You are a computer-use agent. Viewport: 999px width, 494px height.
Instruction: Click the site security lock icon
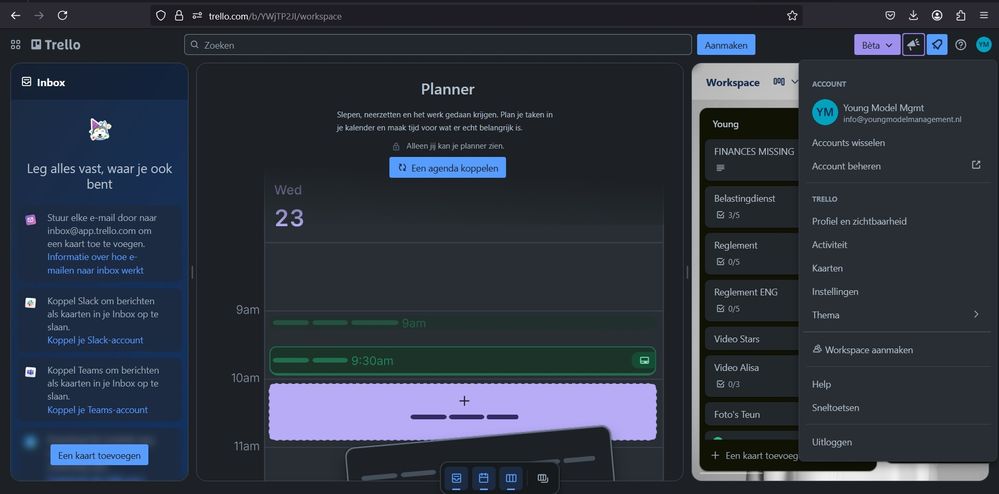pos(179,16)
